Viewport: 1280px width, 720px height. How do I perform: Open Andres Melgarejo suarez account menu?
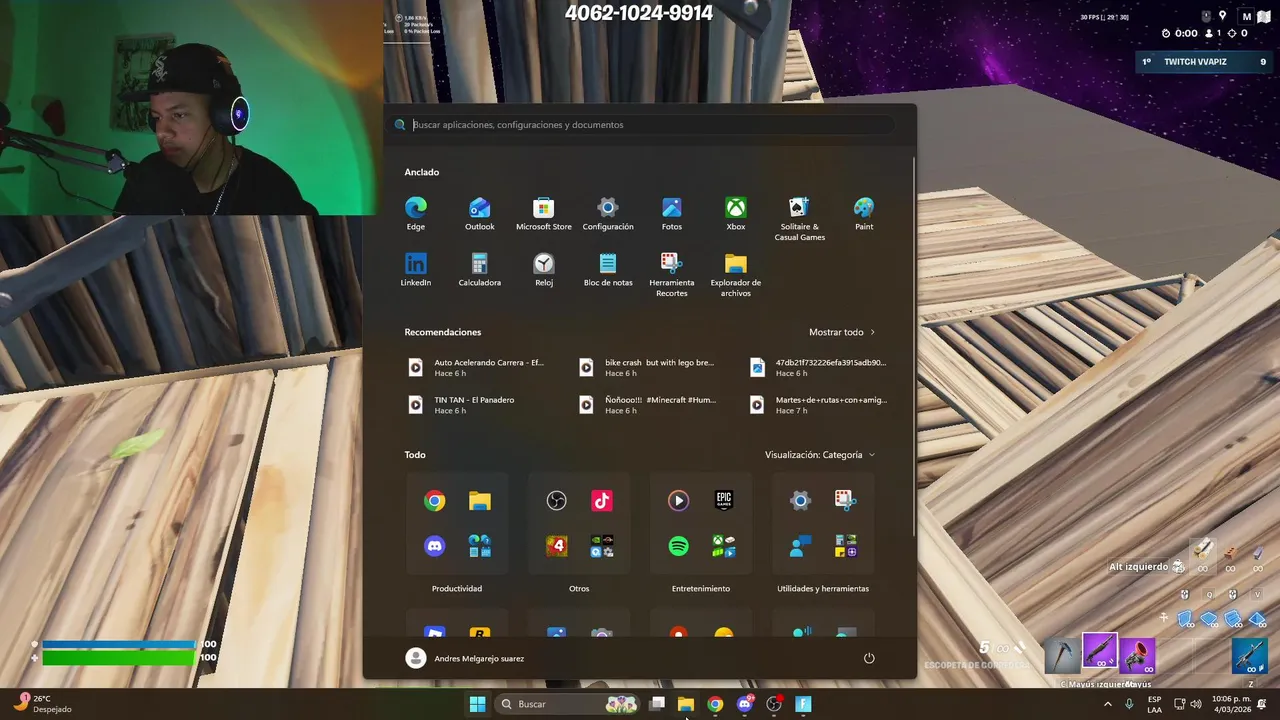click(465, 658)
